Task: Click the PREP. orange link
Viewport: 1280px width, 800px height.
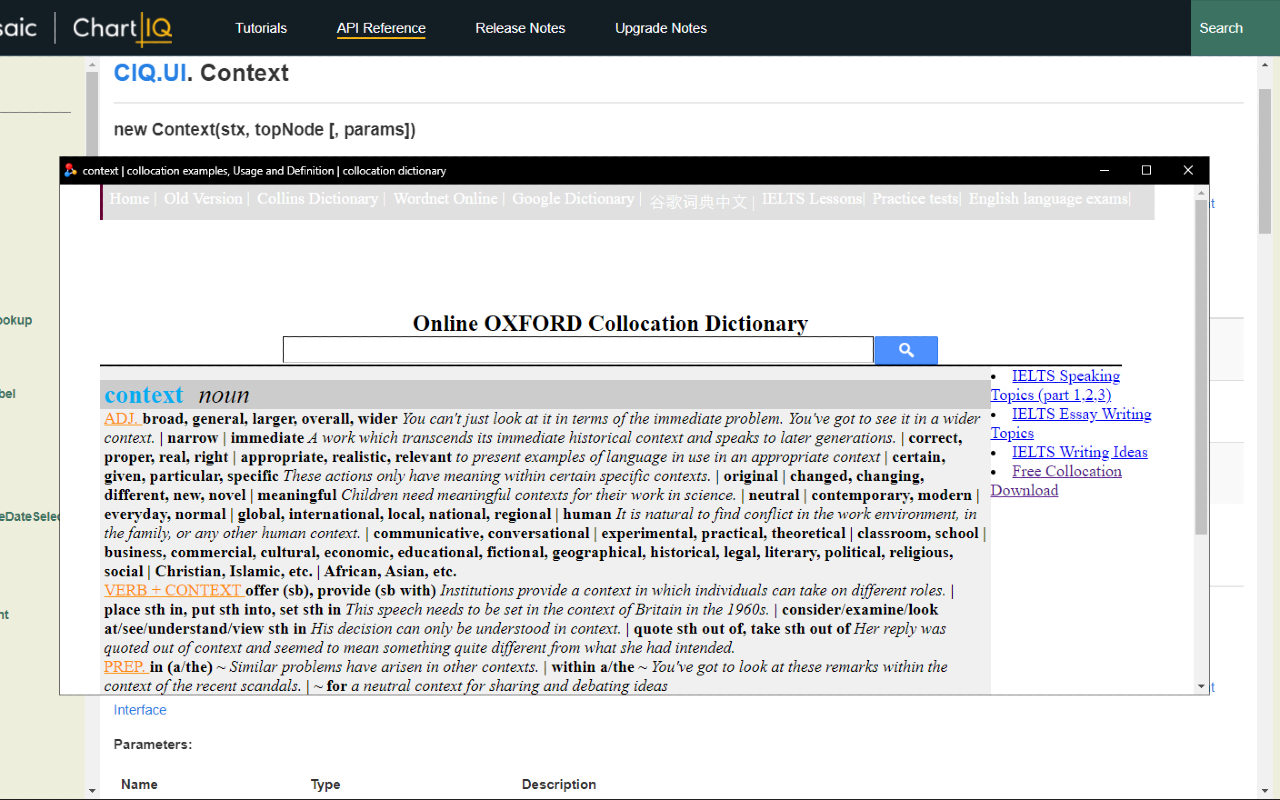Action: [125, 666]
